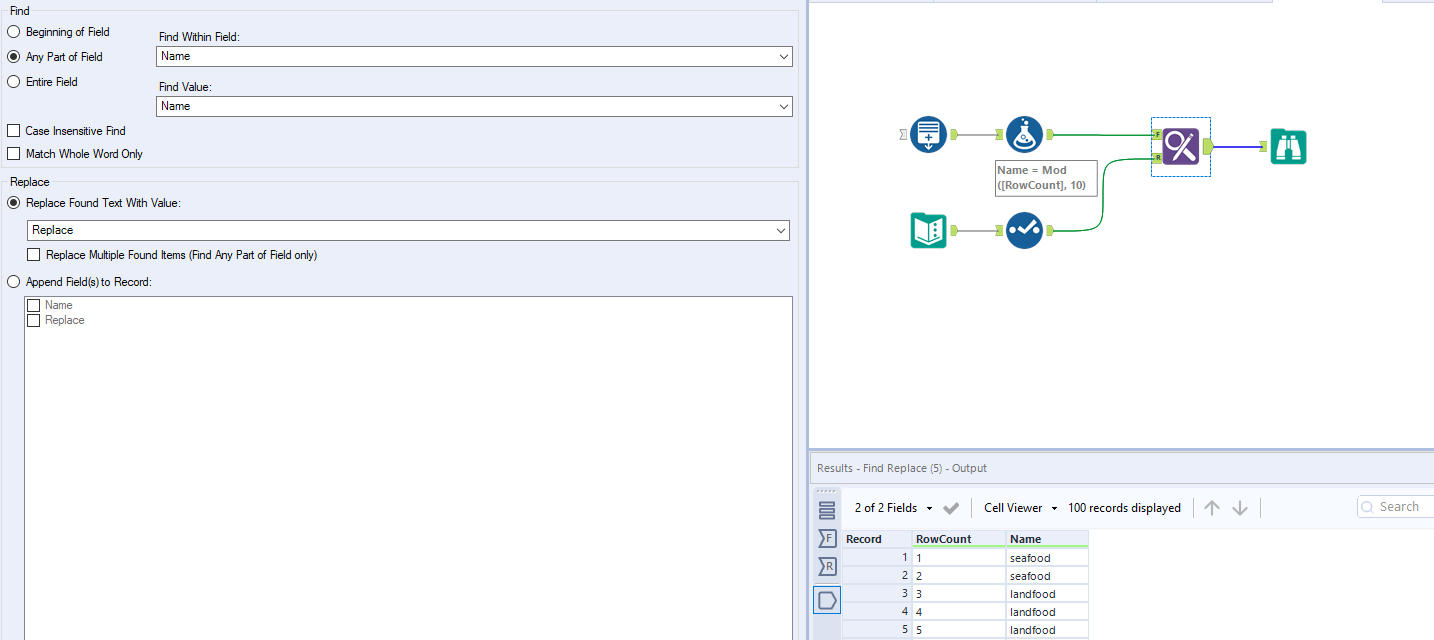The width and height of the screenshot is (1434, 640).
Task: Click the table layout icon in the Results sidebar
Action: point(826,510)
